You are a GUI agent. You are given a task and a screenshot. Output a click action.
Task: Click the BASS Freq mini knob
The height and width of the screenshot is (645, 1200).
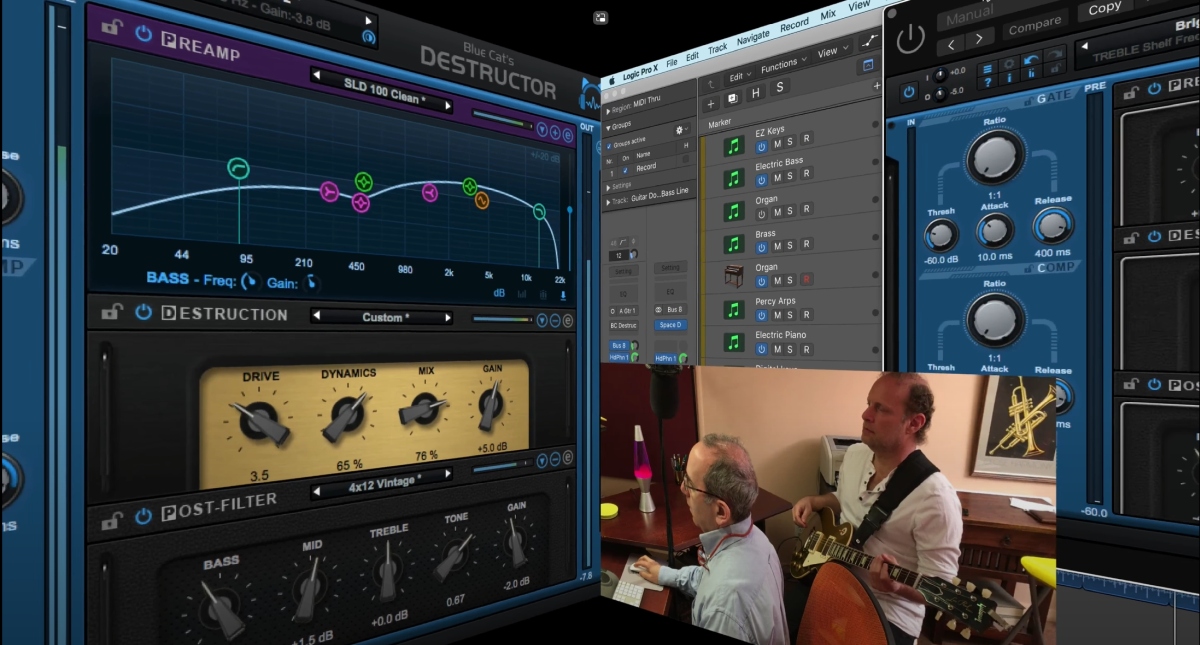click(249, 283)
